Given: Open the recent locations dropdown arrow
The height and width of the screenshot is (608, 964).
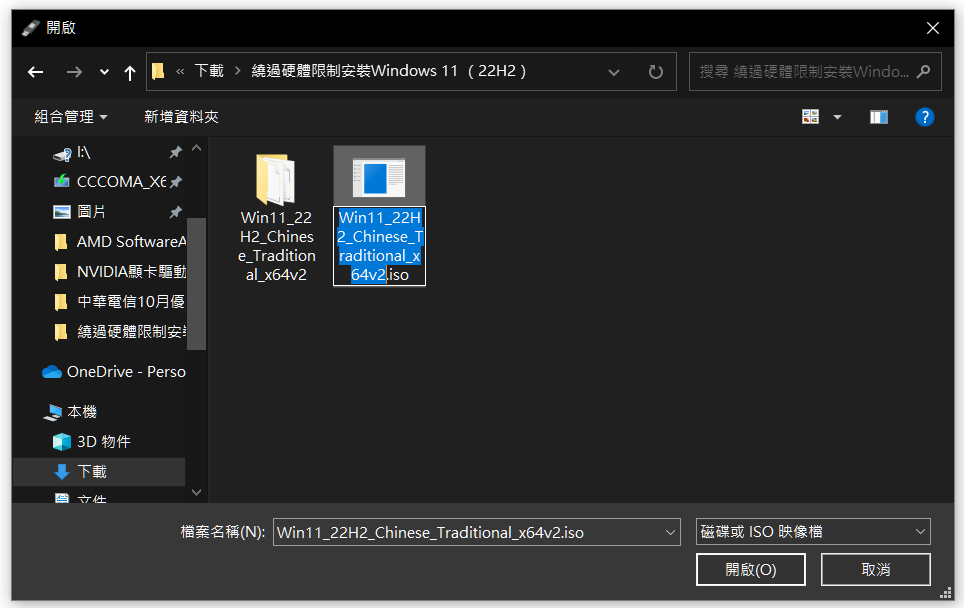Looking at the screenshot, I should click(x=104, y=72).
